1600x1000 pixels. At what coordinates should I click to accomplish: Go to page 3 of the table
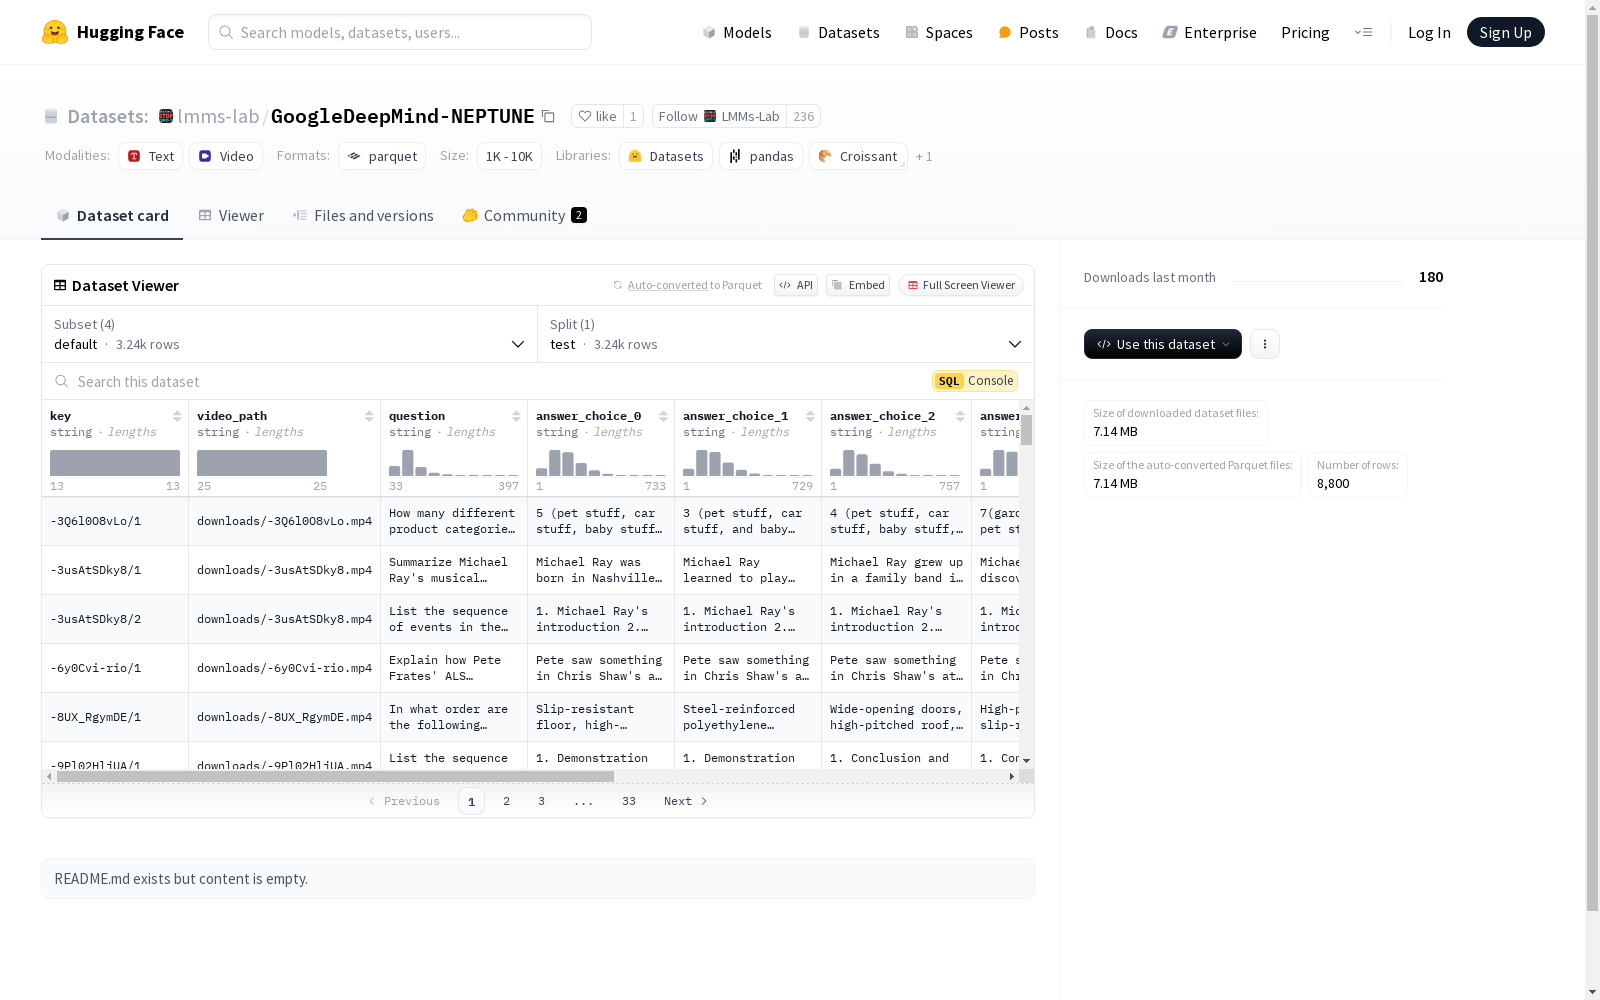tap(542, 801)
